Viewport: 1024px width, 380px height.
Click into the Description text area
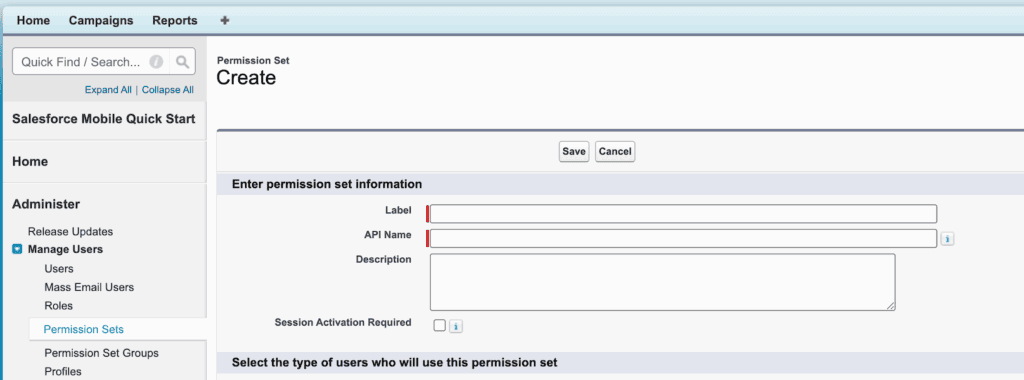662,282
